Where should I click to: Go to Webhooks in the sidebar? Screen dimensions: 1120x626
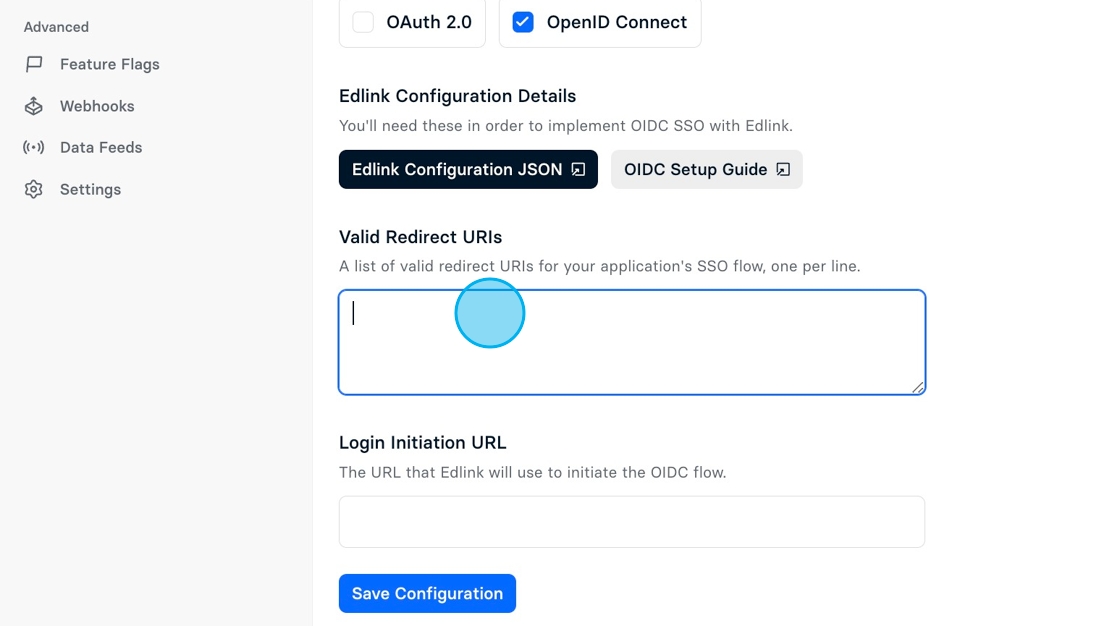tap(97, 106)
